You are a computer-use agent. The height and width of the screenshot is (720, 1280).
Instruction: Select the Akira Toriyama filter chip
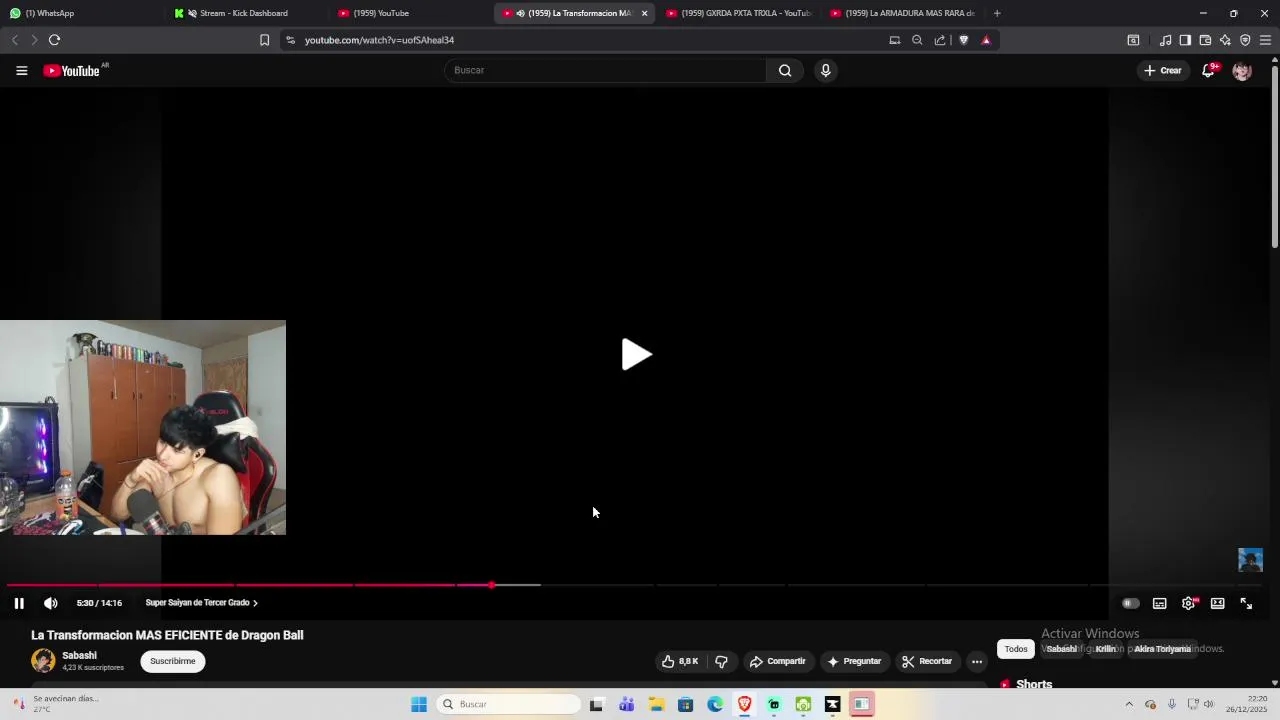[x=1162, y=649]
